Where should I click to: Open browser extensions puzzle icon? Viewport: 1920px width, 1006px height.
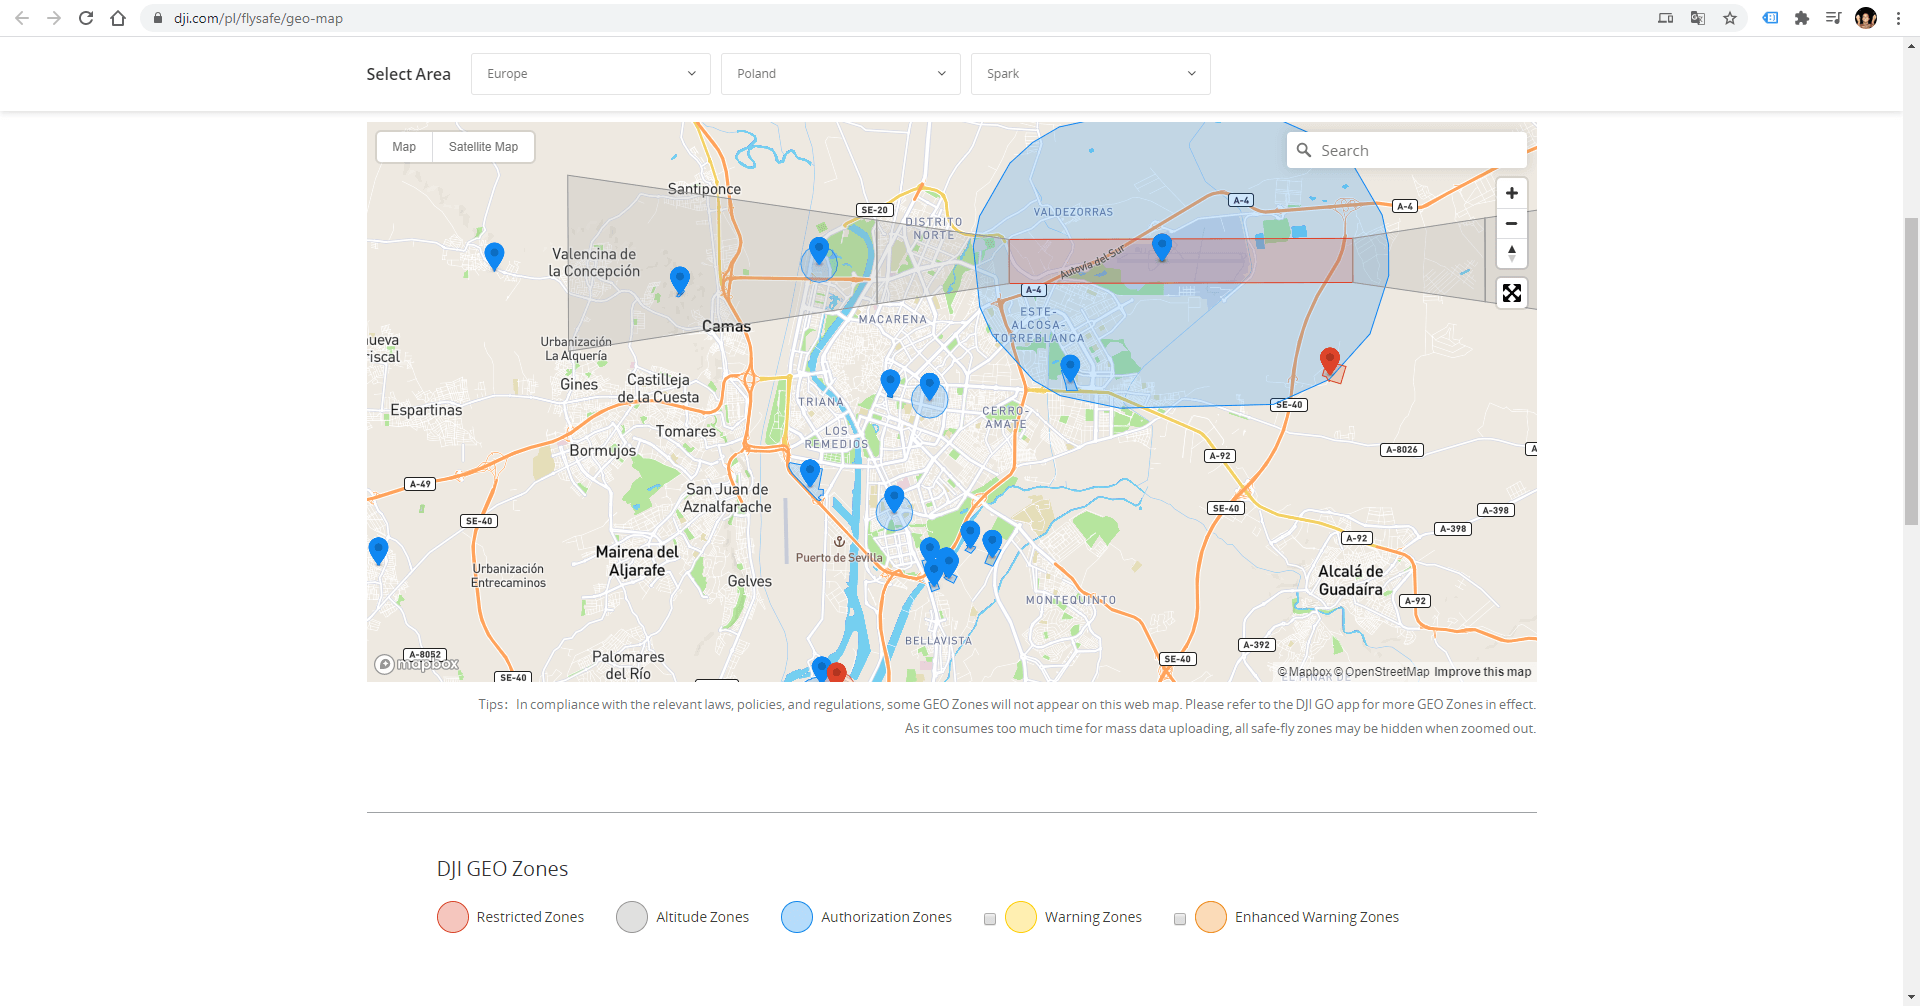(1802, 18)
